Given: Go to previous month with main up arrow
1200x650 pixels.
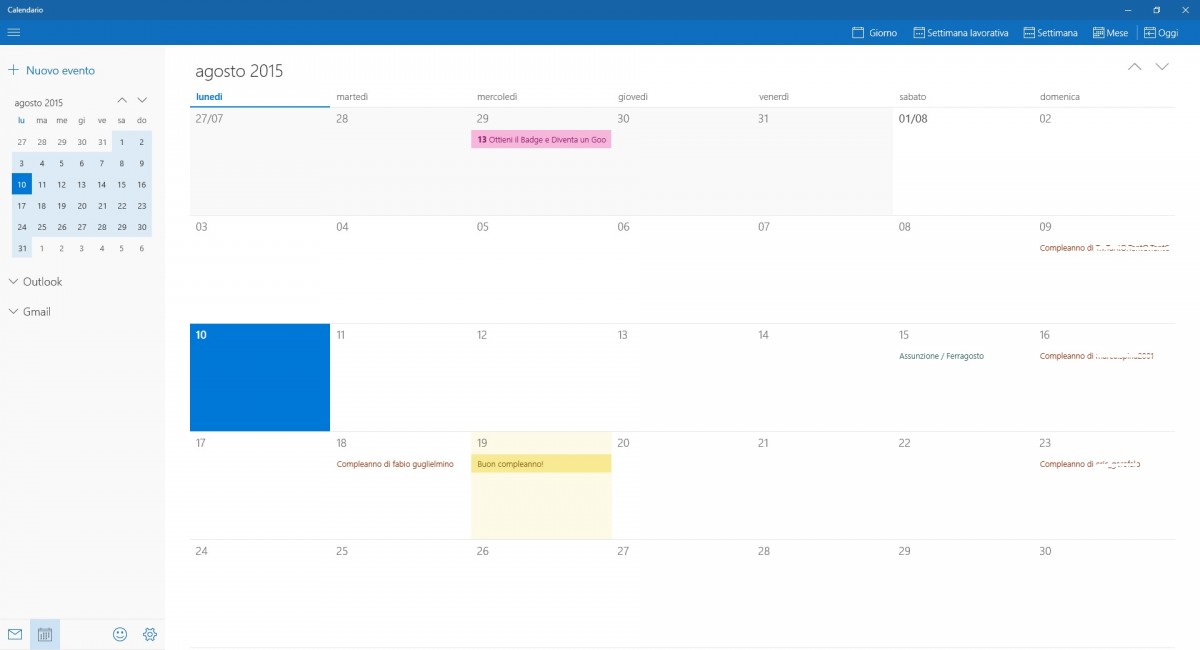Looking at the screenshot, I should click(1135, 67).
